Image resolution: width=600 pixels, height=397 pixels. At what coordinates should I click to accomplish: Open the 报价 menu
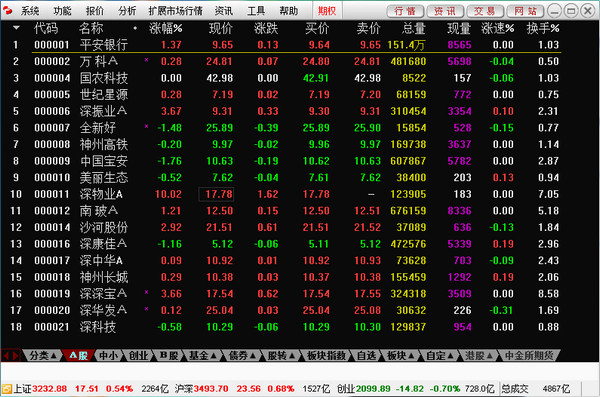click(95, 11)
